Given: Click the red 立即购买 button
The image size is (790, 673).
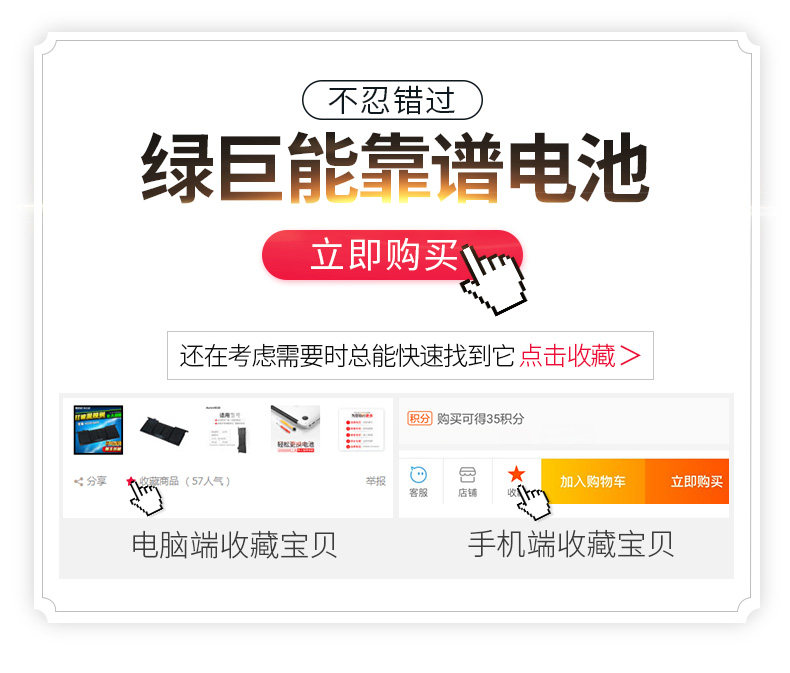Looking at the screenshot, I should click(x=392, y=255).
